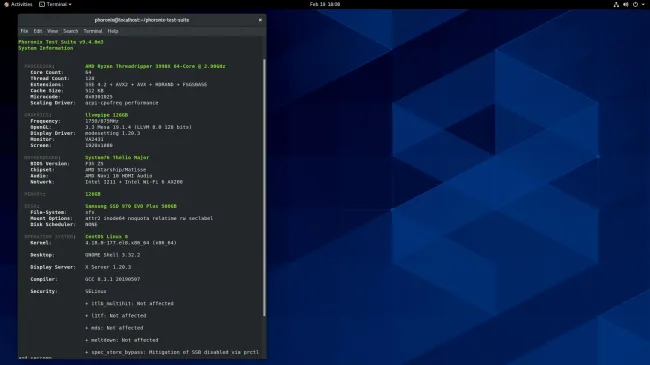Viewport: 650px width, 365px height.
Task: Click the Disk Scheduler label
Action: click(53, 224)
